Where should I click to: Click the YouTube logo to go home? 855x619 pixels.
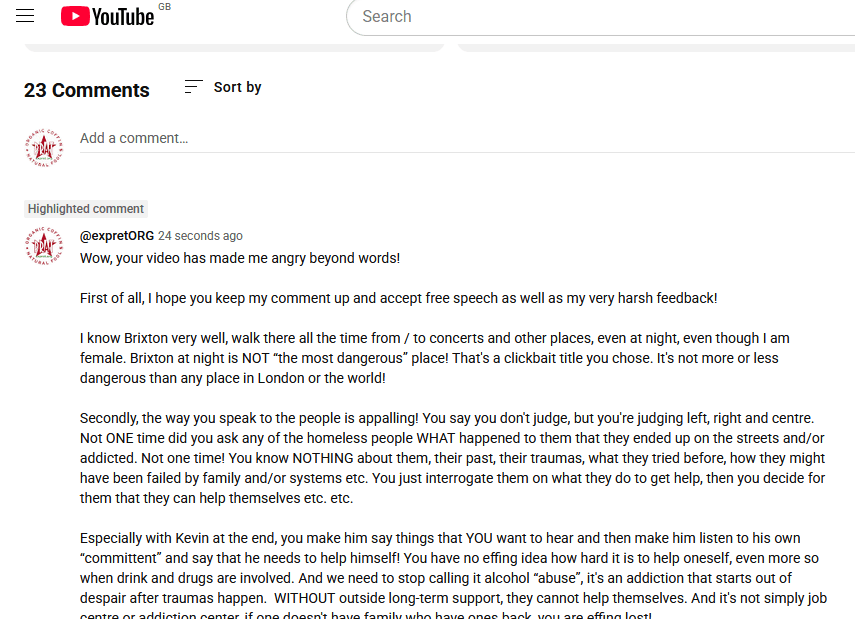(x=107, y=17)
